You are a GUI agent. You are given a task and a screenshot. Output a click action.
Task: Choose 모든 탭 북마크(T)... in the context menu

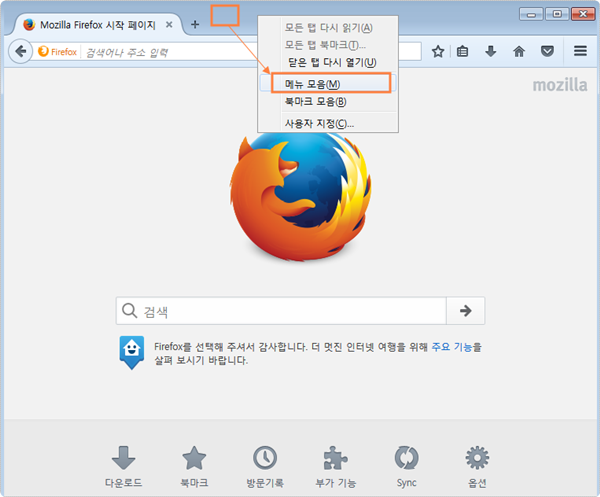(x=328, y=45)
